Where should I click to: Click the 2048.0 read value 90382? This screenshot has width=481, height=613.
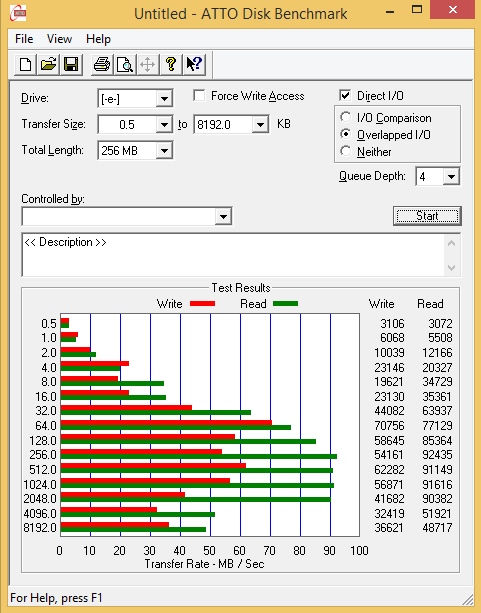[x=437, y=498]
